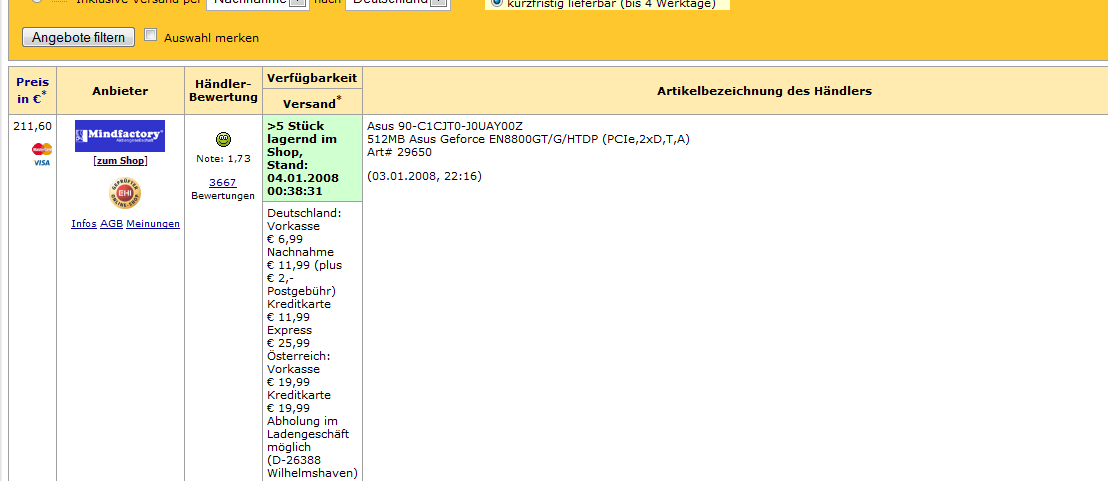Screen dimensions: 1108x481
Task: Click the (D-26388 Wilhelmshaven) text
Action: click(312, 466)
